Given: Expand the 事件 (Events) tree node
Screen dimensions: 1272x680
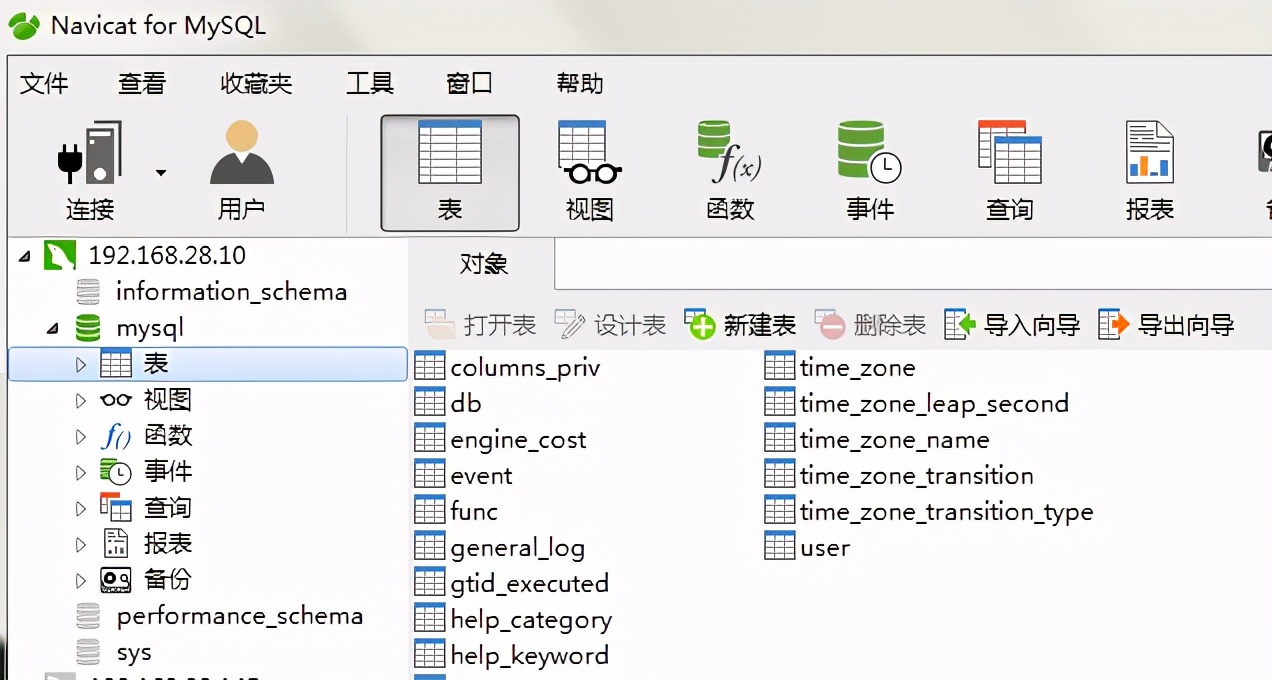Looking at the screenshot, I should click(x=81, y=473).
